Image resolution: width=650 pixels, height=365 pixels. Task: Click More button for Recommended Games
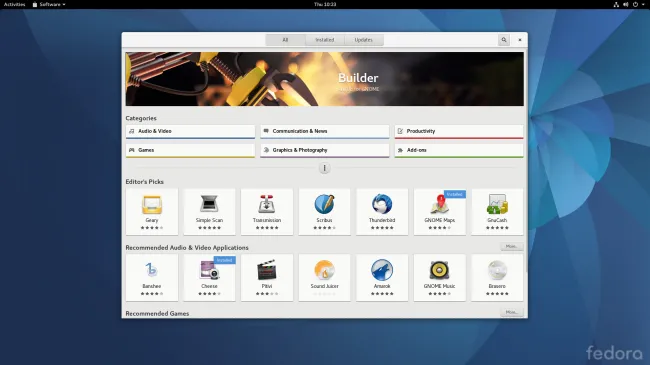click(512, 312)
